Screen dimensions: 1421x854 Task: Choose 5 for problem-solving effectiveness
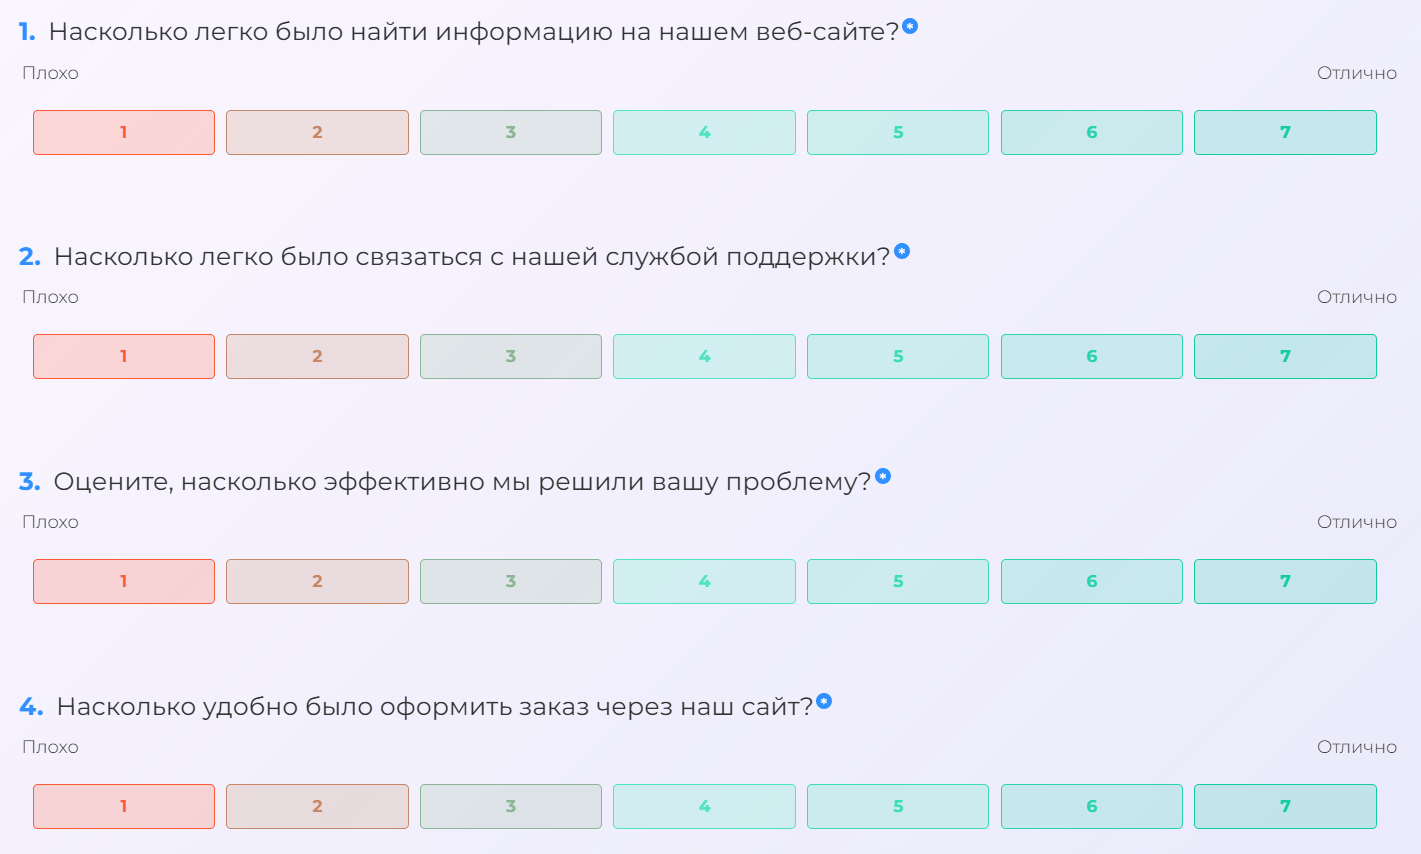pyautogui.click(x=898, y=581)
